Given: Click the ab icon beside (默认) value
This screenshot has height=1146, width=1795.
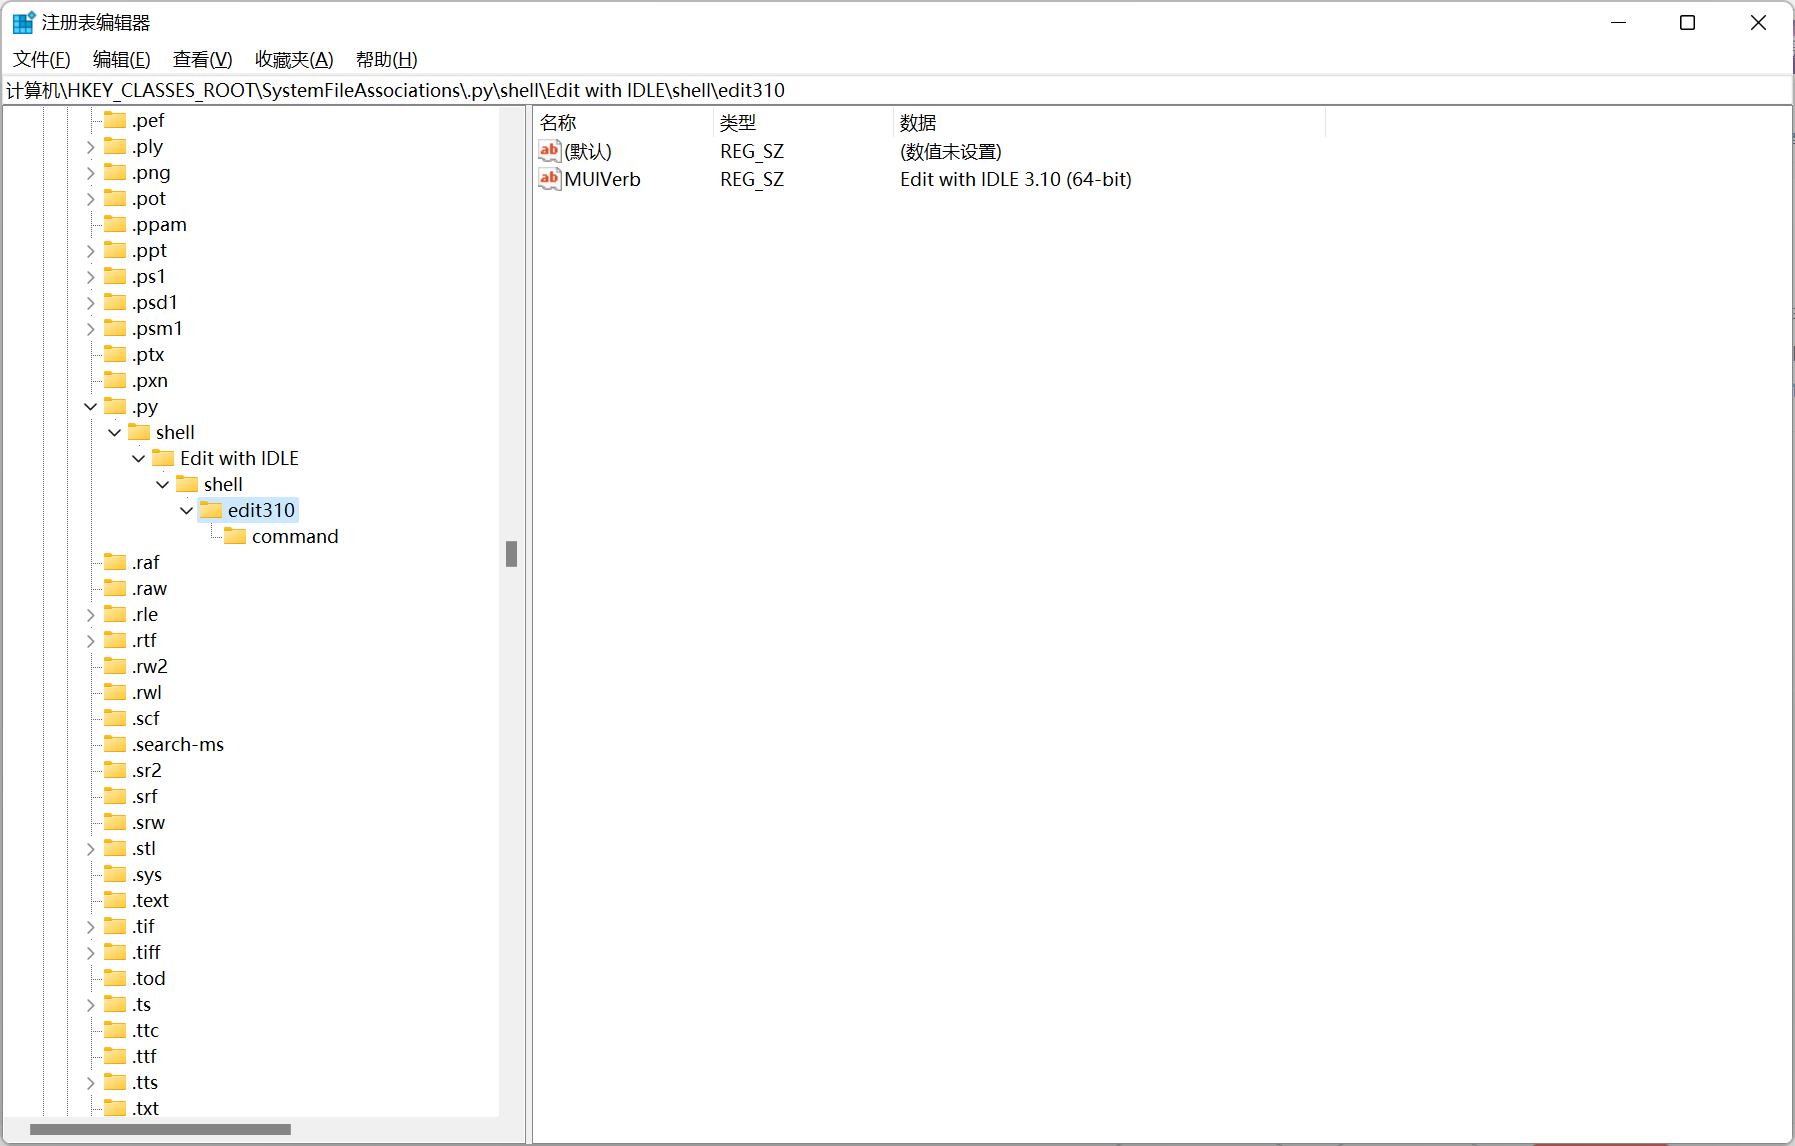Looking at the screenshot, I should (x=549, y=151).
